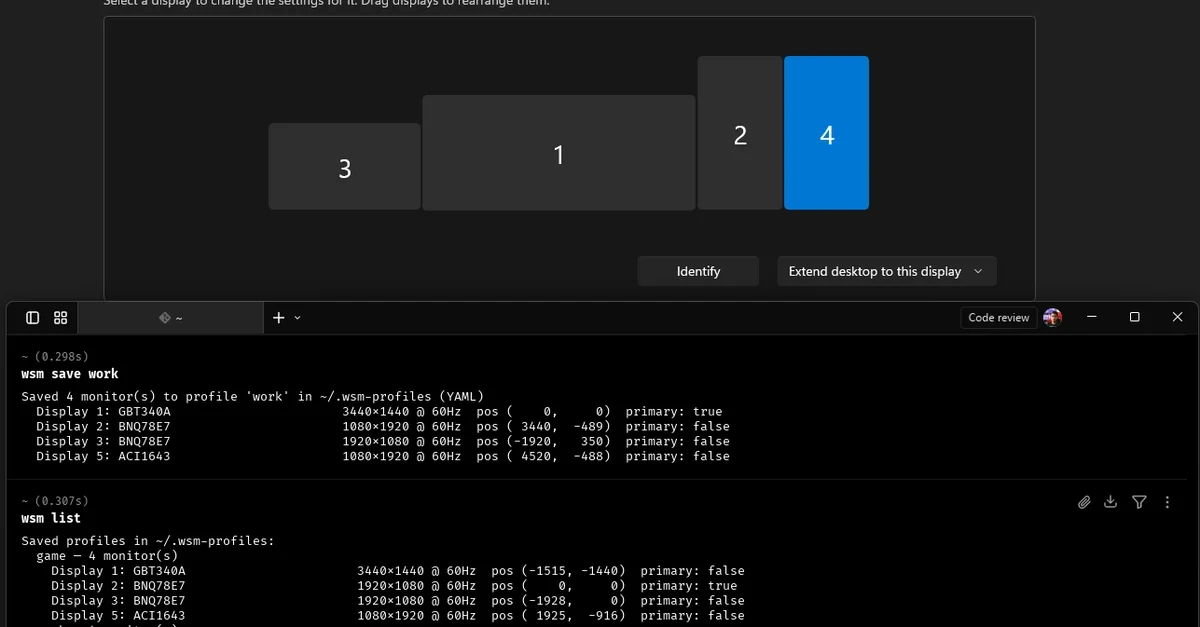The width and height of the screenshot is (1200, 627).
Task: Select highlighted display 4 in arrangement
Action: point(826,134)
